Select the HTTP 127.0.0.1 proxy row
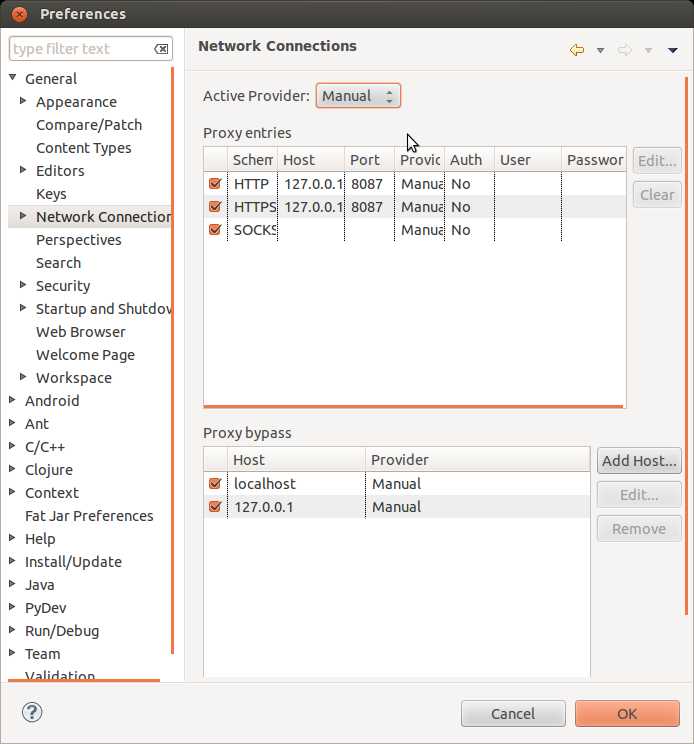Image resolution: width=694 pixels, height=744 pixels. pyautogui.click(x=415, y=184)
